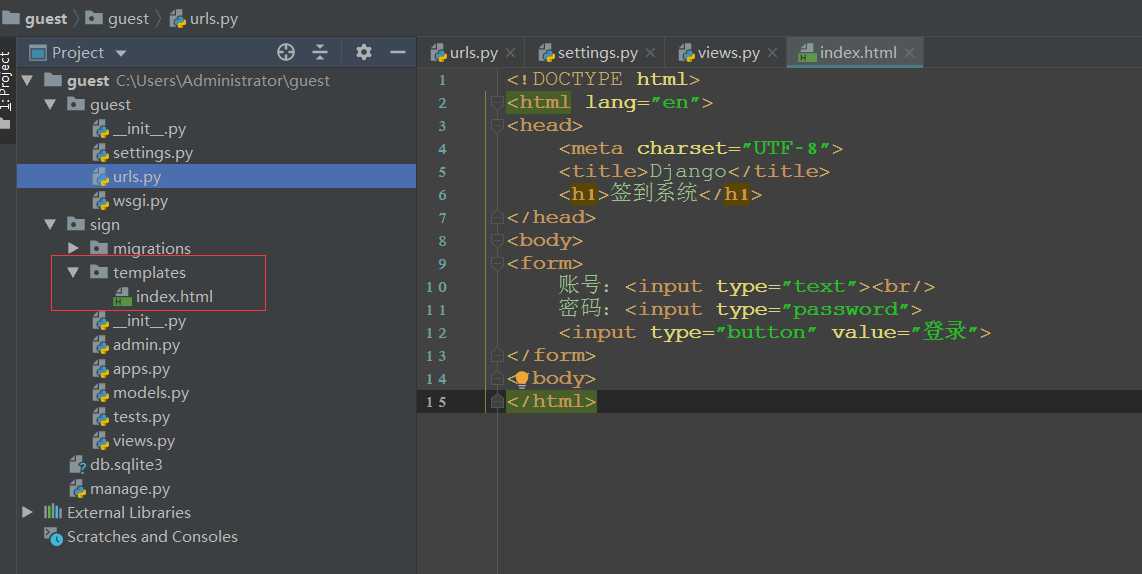Close the views.py tab

pos(772,53)
